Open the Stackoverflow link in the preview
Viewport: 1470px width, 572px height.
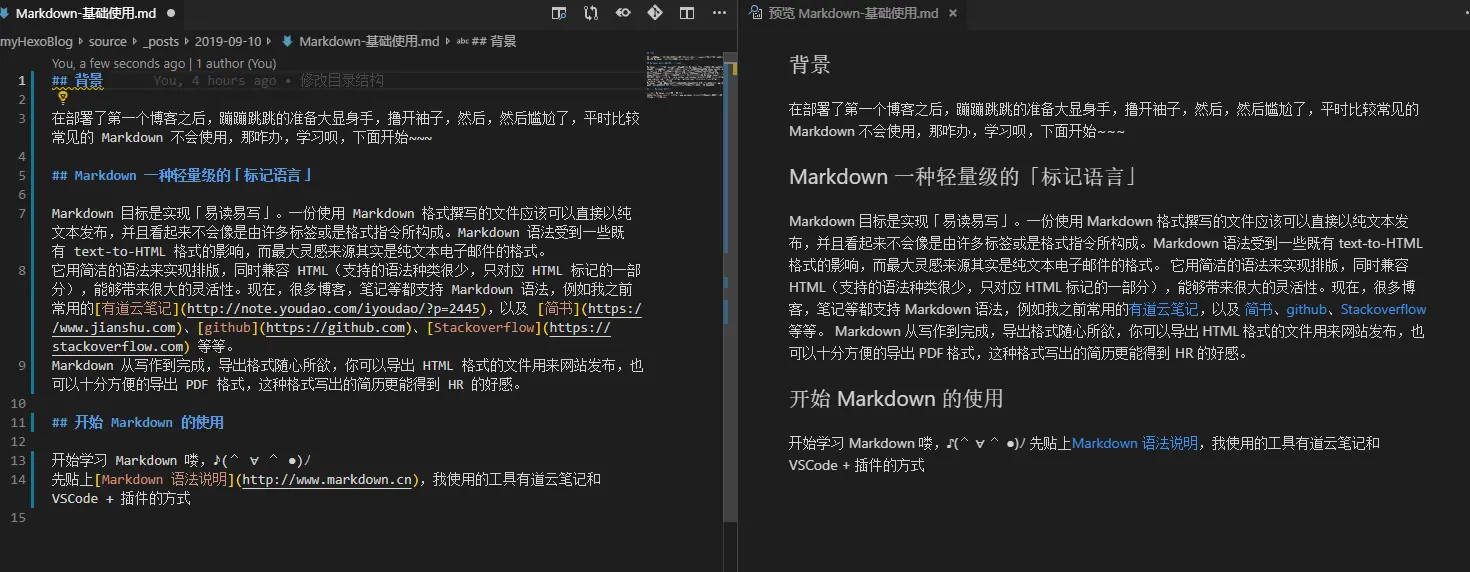pos(1384,309)
